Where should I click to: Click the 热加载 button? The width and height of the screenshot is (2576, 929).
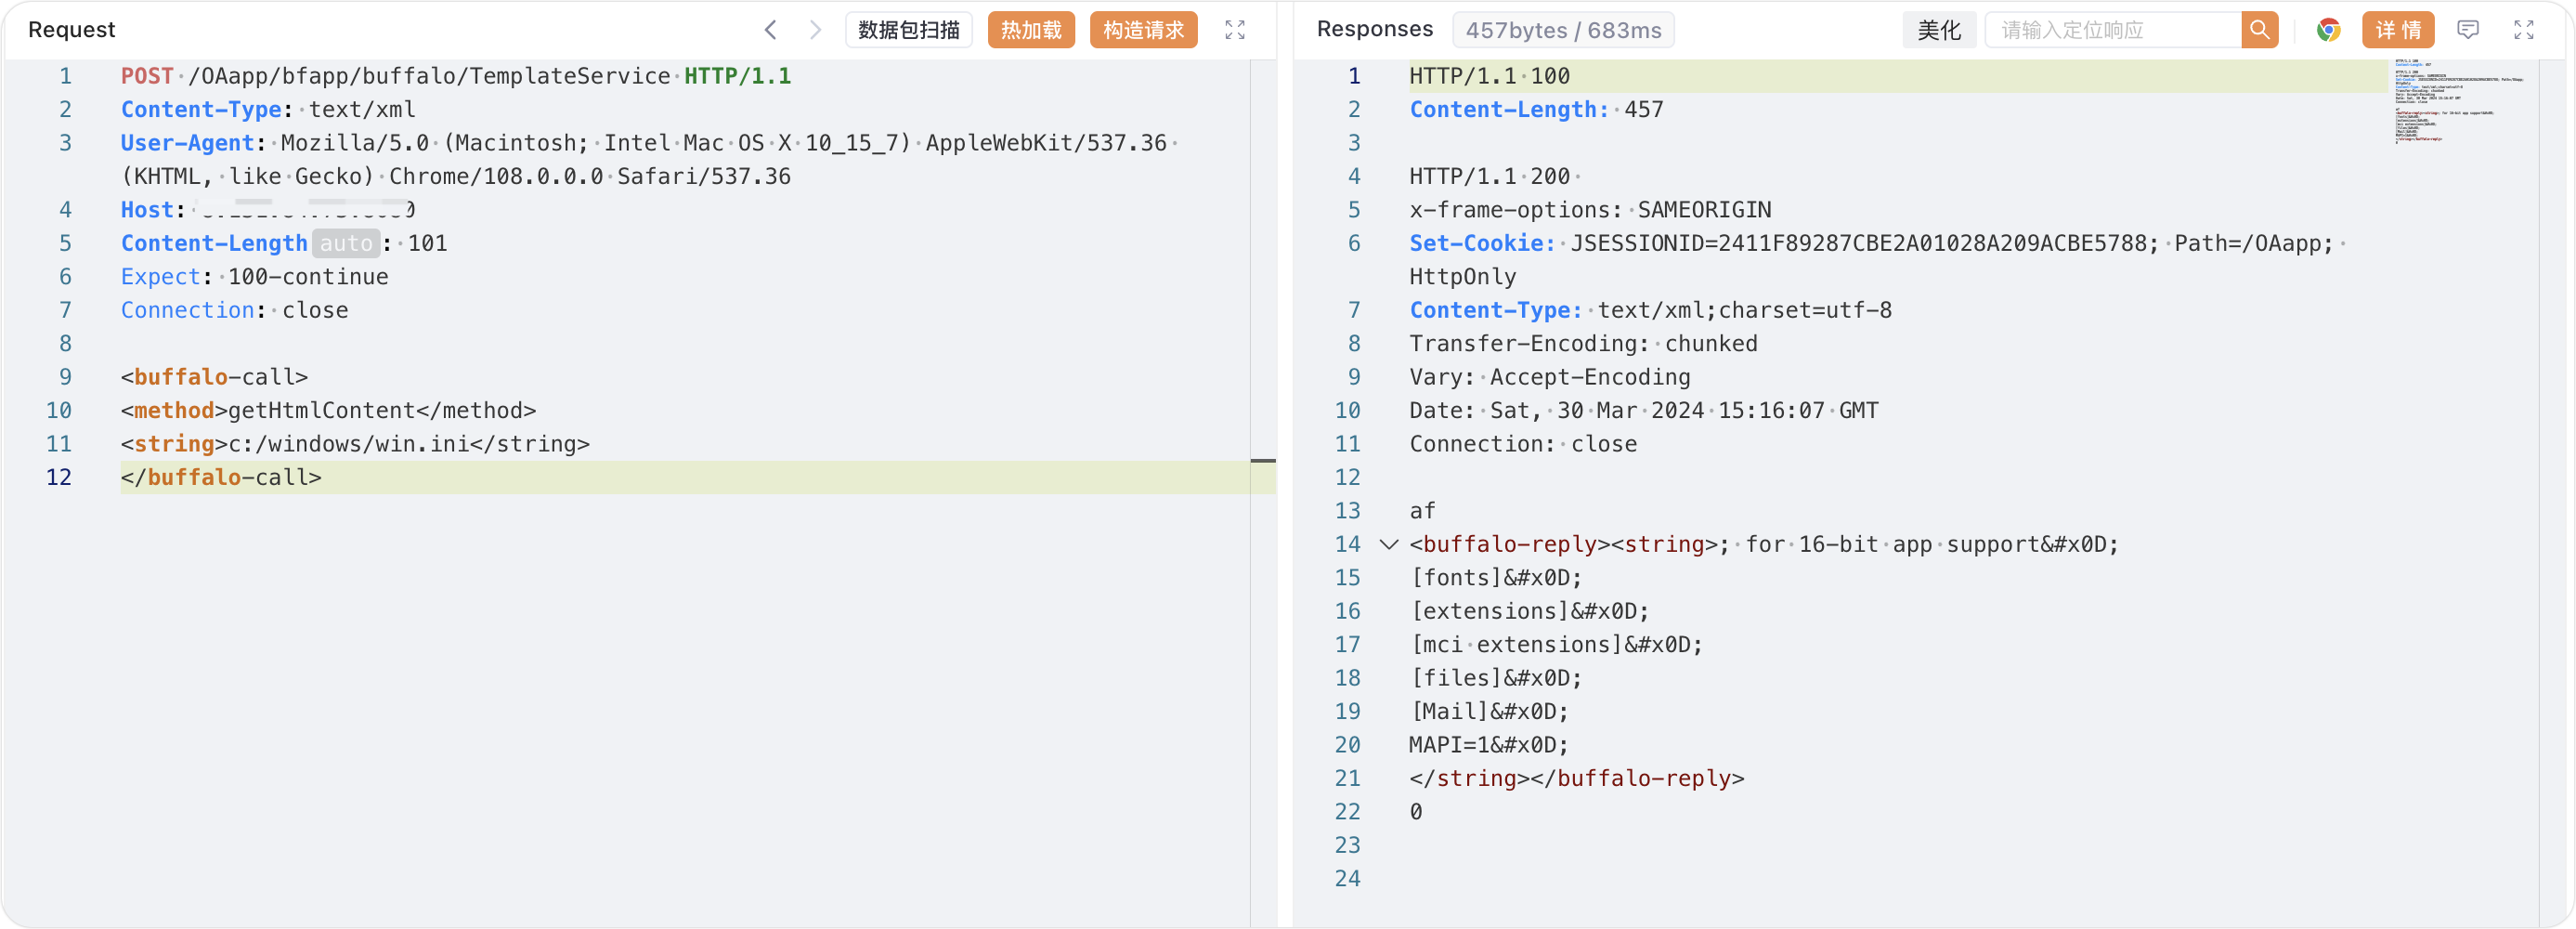(1031, 30)
